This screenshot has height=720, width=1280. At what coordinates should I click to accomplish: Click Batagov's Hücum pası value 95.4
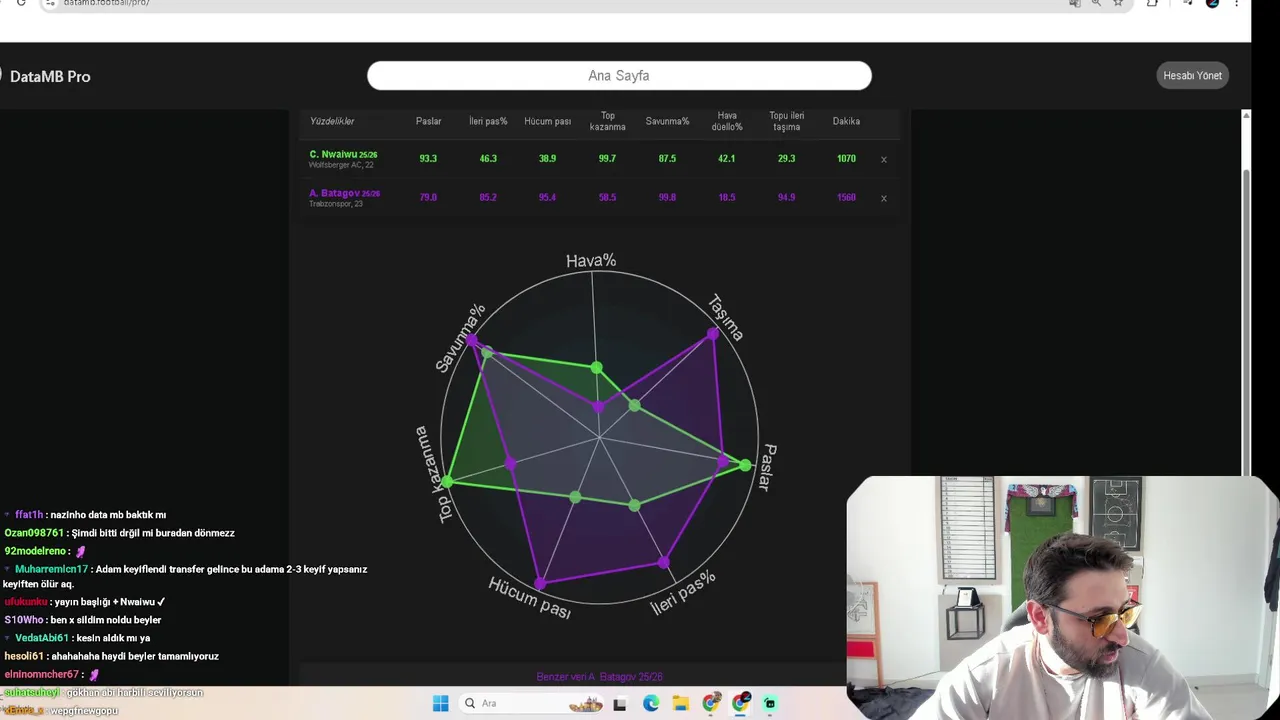(547, 198)
